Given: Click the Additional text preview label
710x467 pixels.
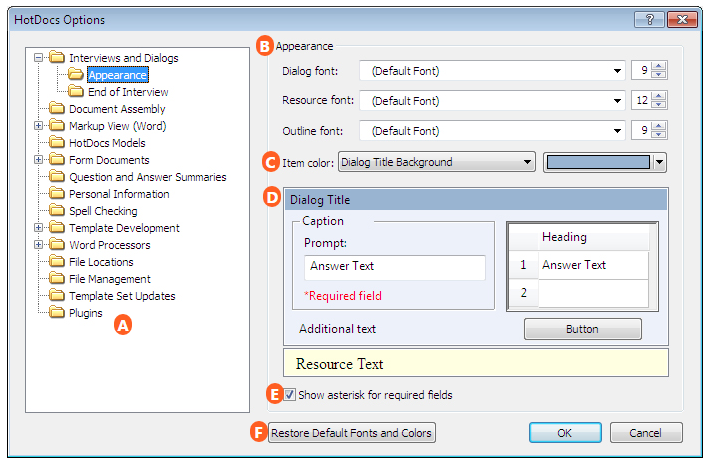Looking at the screenshot, I should tap(337, 329).
